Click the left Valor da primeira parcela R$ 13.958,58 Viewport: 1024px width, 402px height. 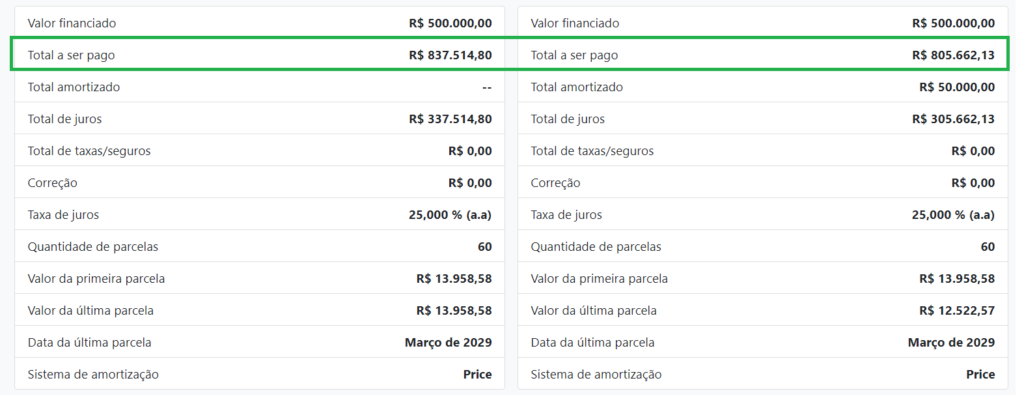[x=454, y=279]
